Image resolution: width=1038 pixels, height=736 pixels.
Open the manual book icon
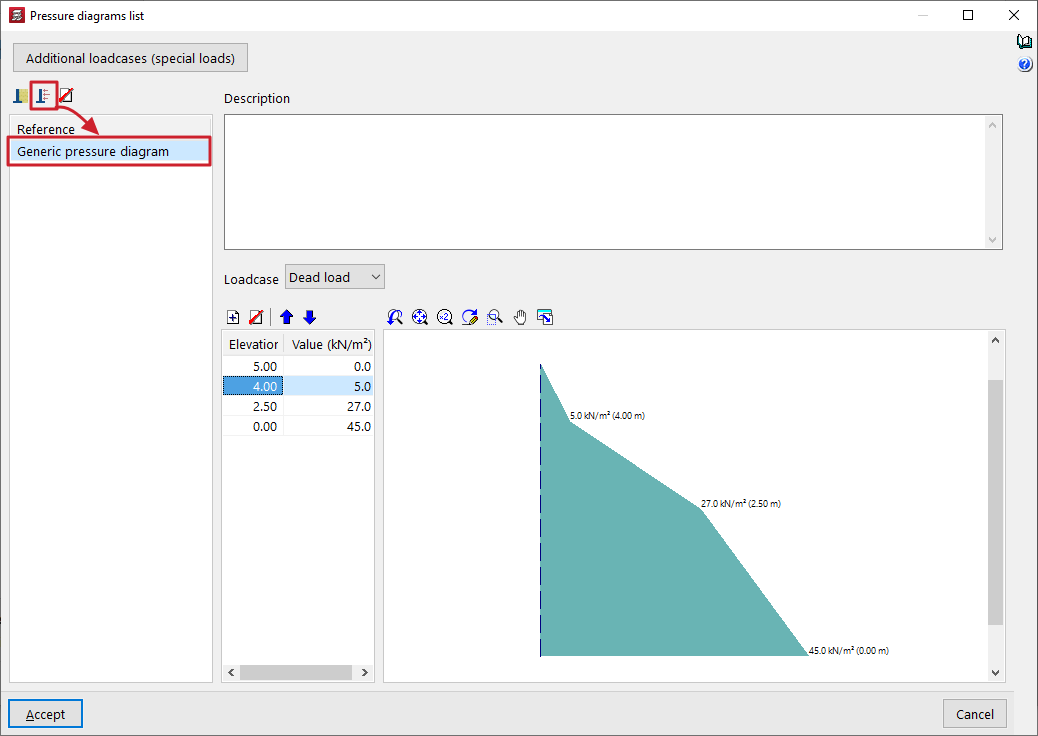point(1024,42)
